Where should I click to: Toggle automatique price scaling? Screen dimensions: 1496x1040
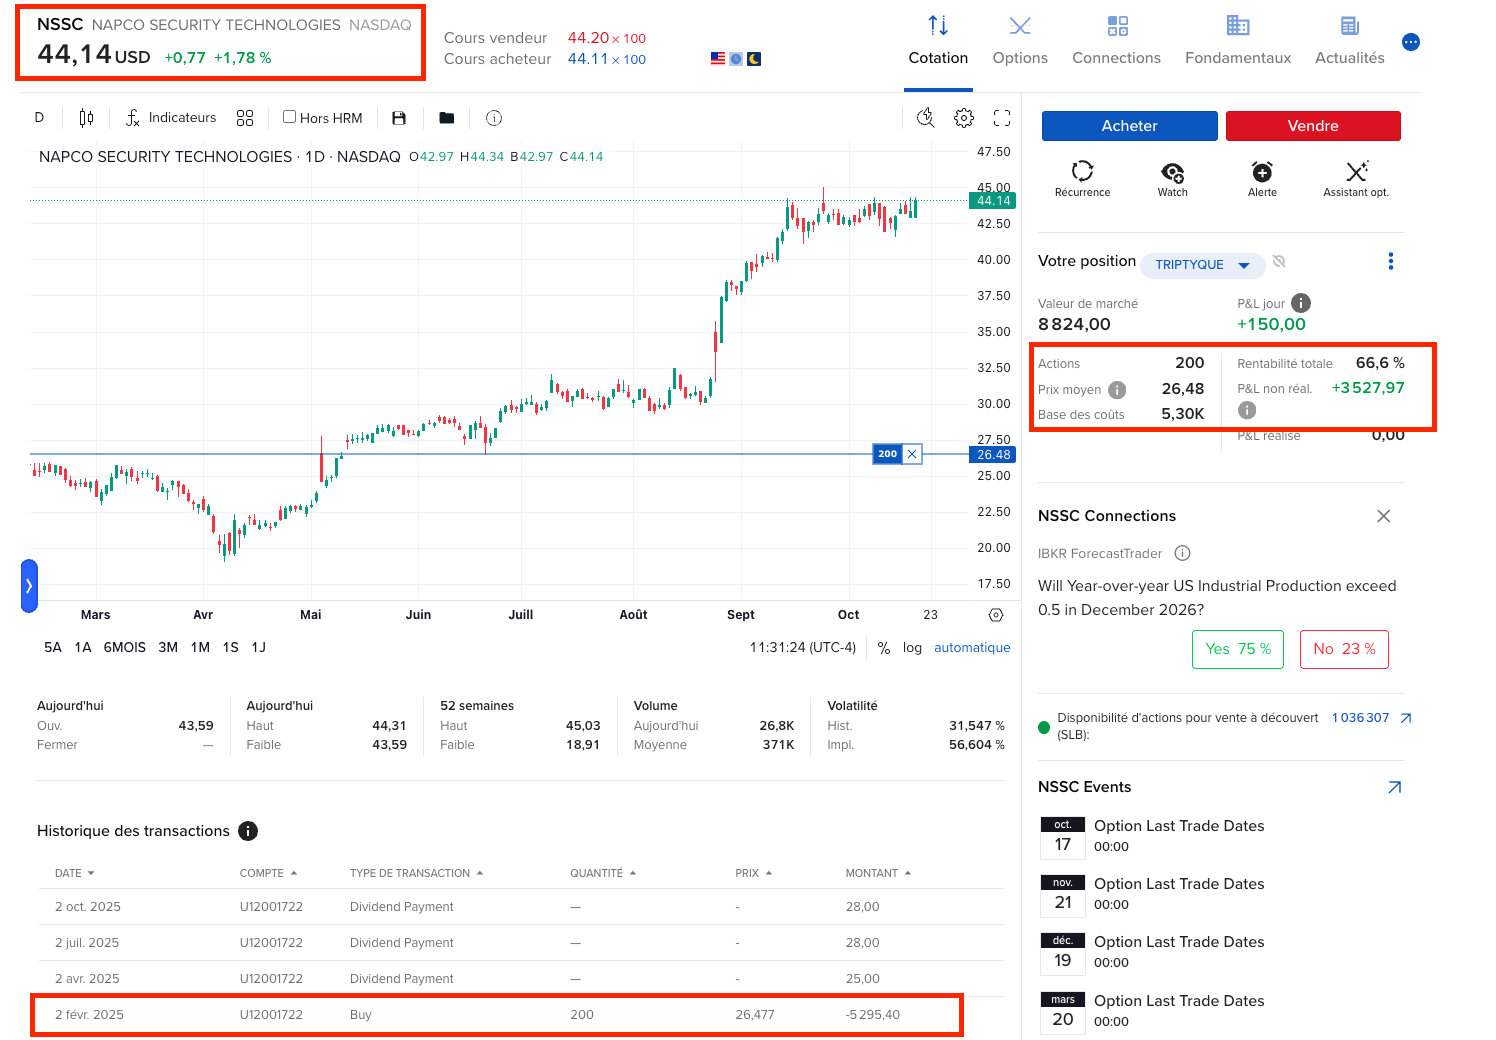click(x=972, y=648)
